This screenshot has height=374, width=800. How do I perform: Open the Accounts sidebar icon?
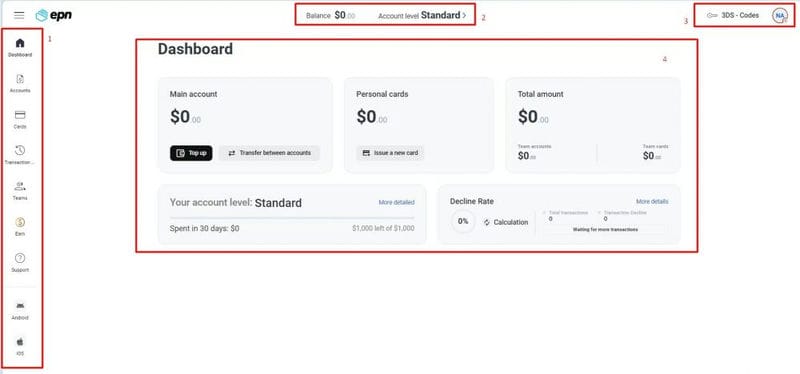point(20,79)
